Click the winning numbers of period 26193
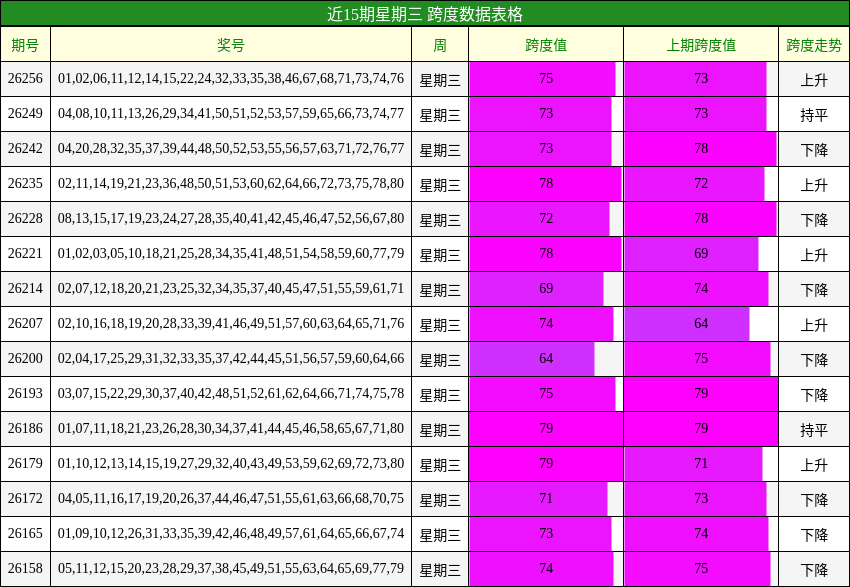 pos(231,394)
